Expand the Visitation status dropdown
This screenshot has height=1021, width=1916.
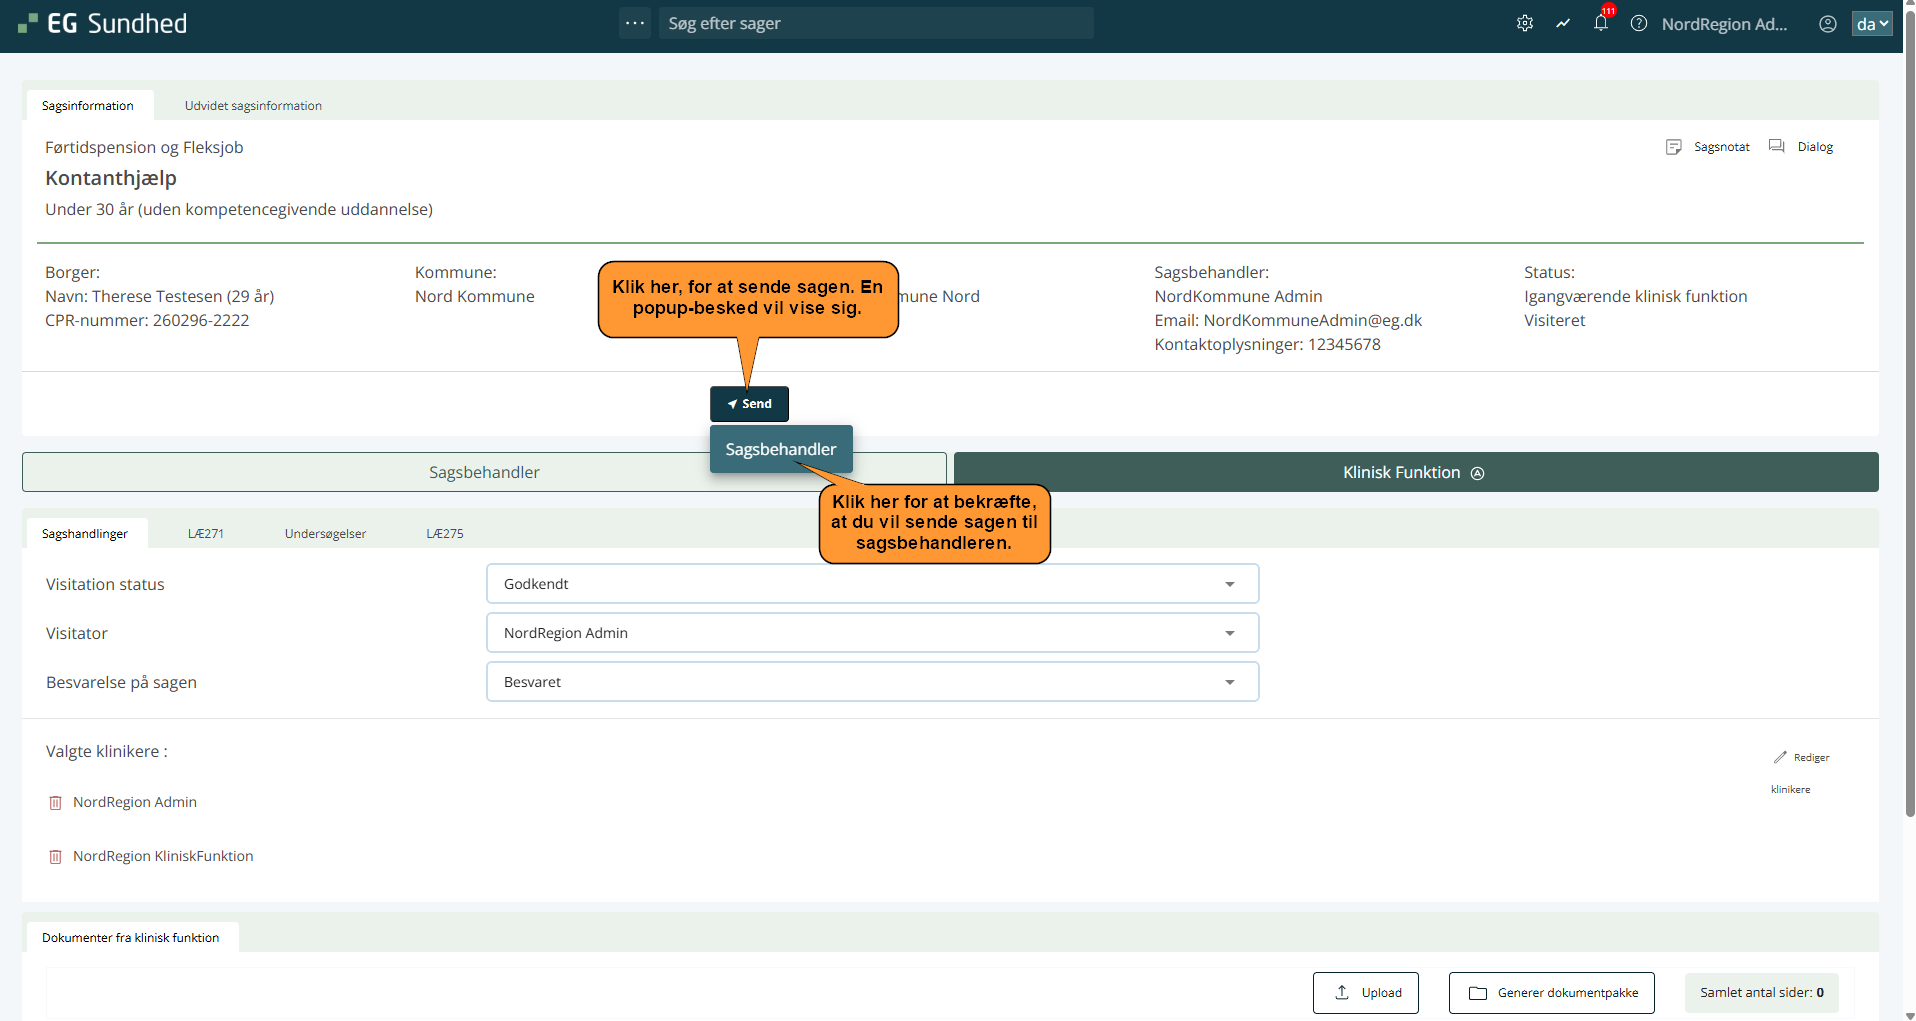tap(1229, 584)
